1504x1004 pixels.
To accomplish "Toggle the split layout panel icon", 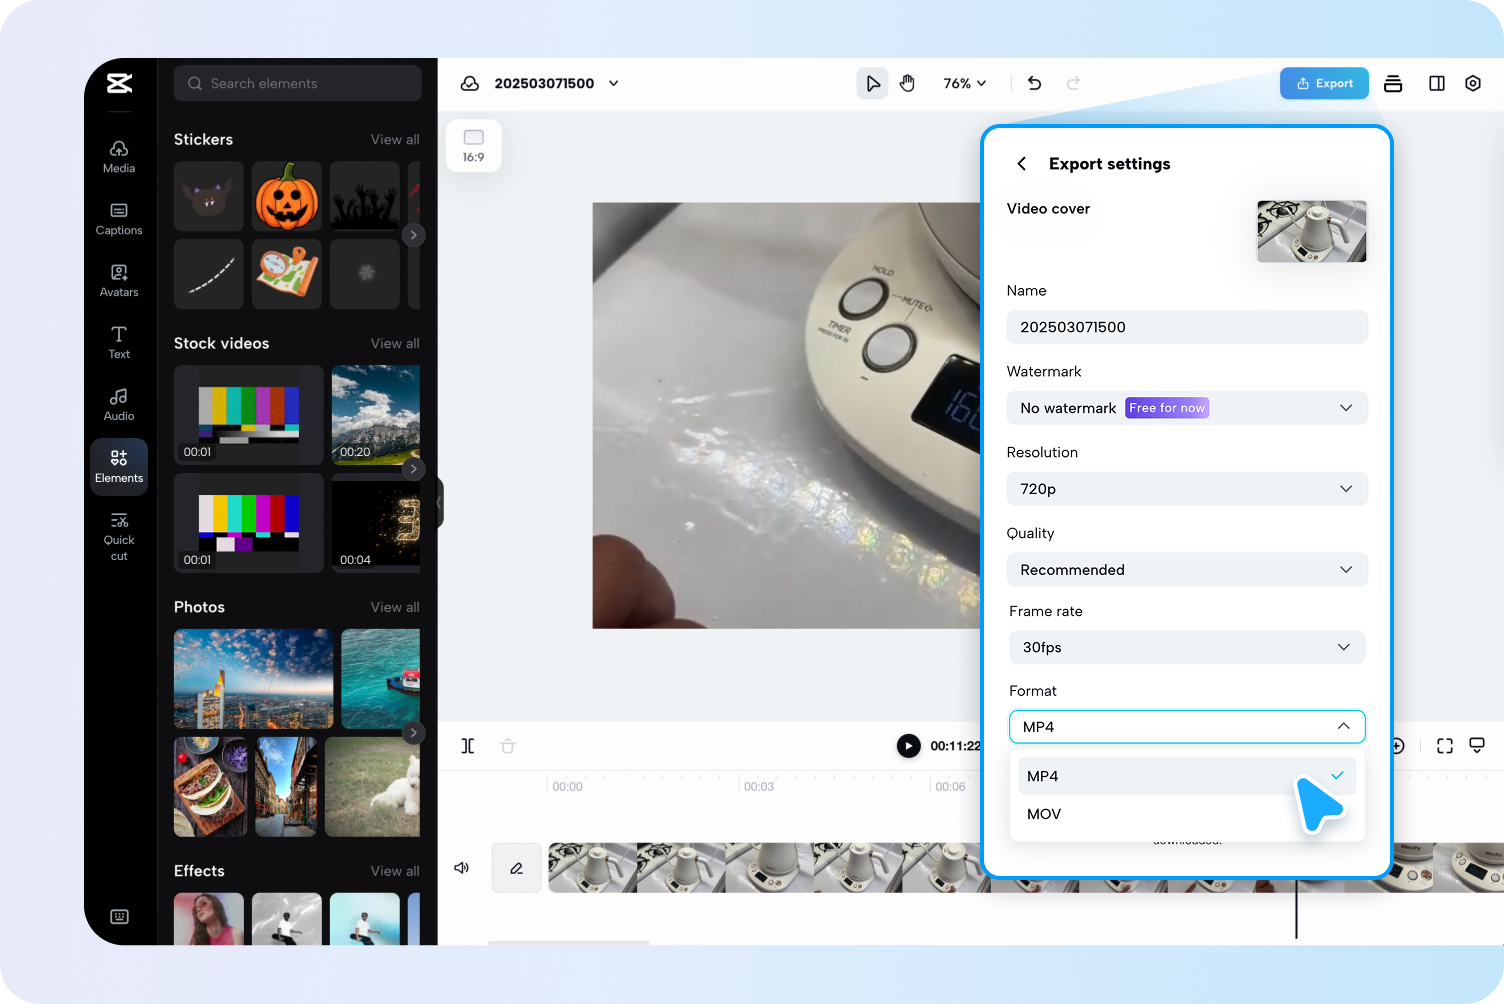I will click(x=1437, y=84).
